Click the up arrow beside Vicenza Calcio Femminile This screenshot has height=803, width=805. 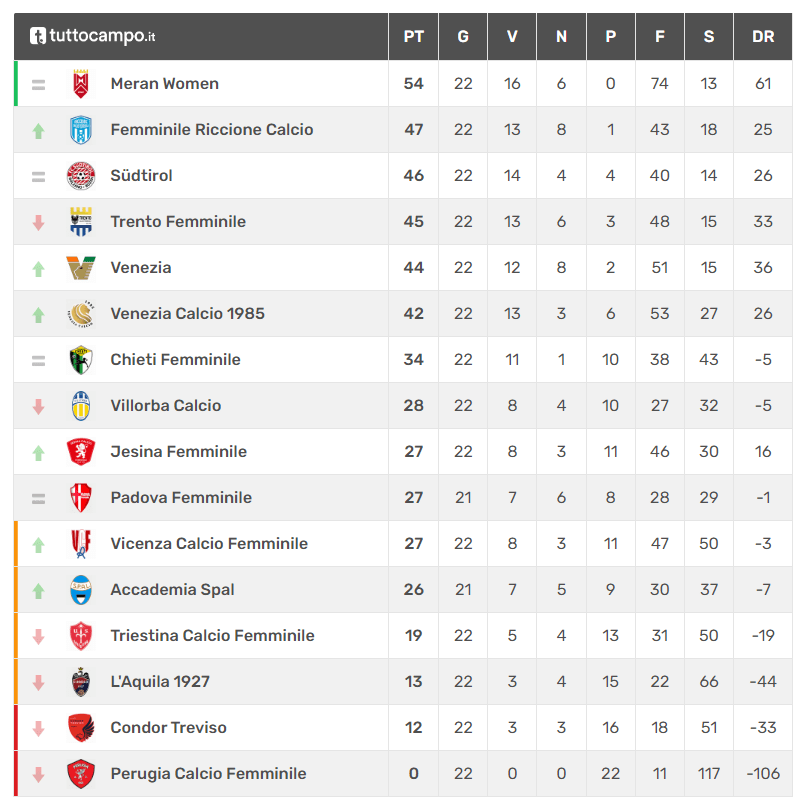(39, 545)
